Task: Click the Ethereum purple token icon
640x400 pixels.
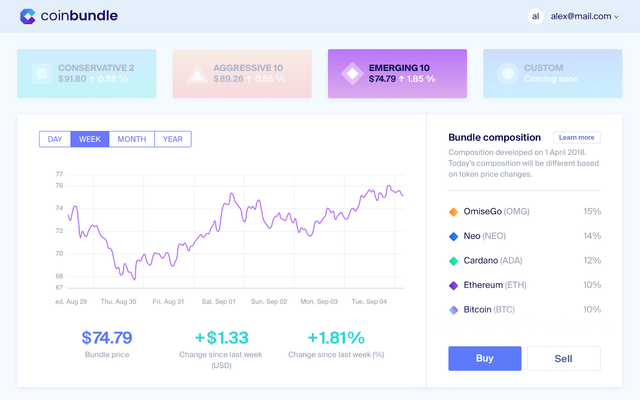Action: click(454, 285)
